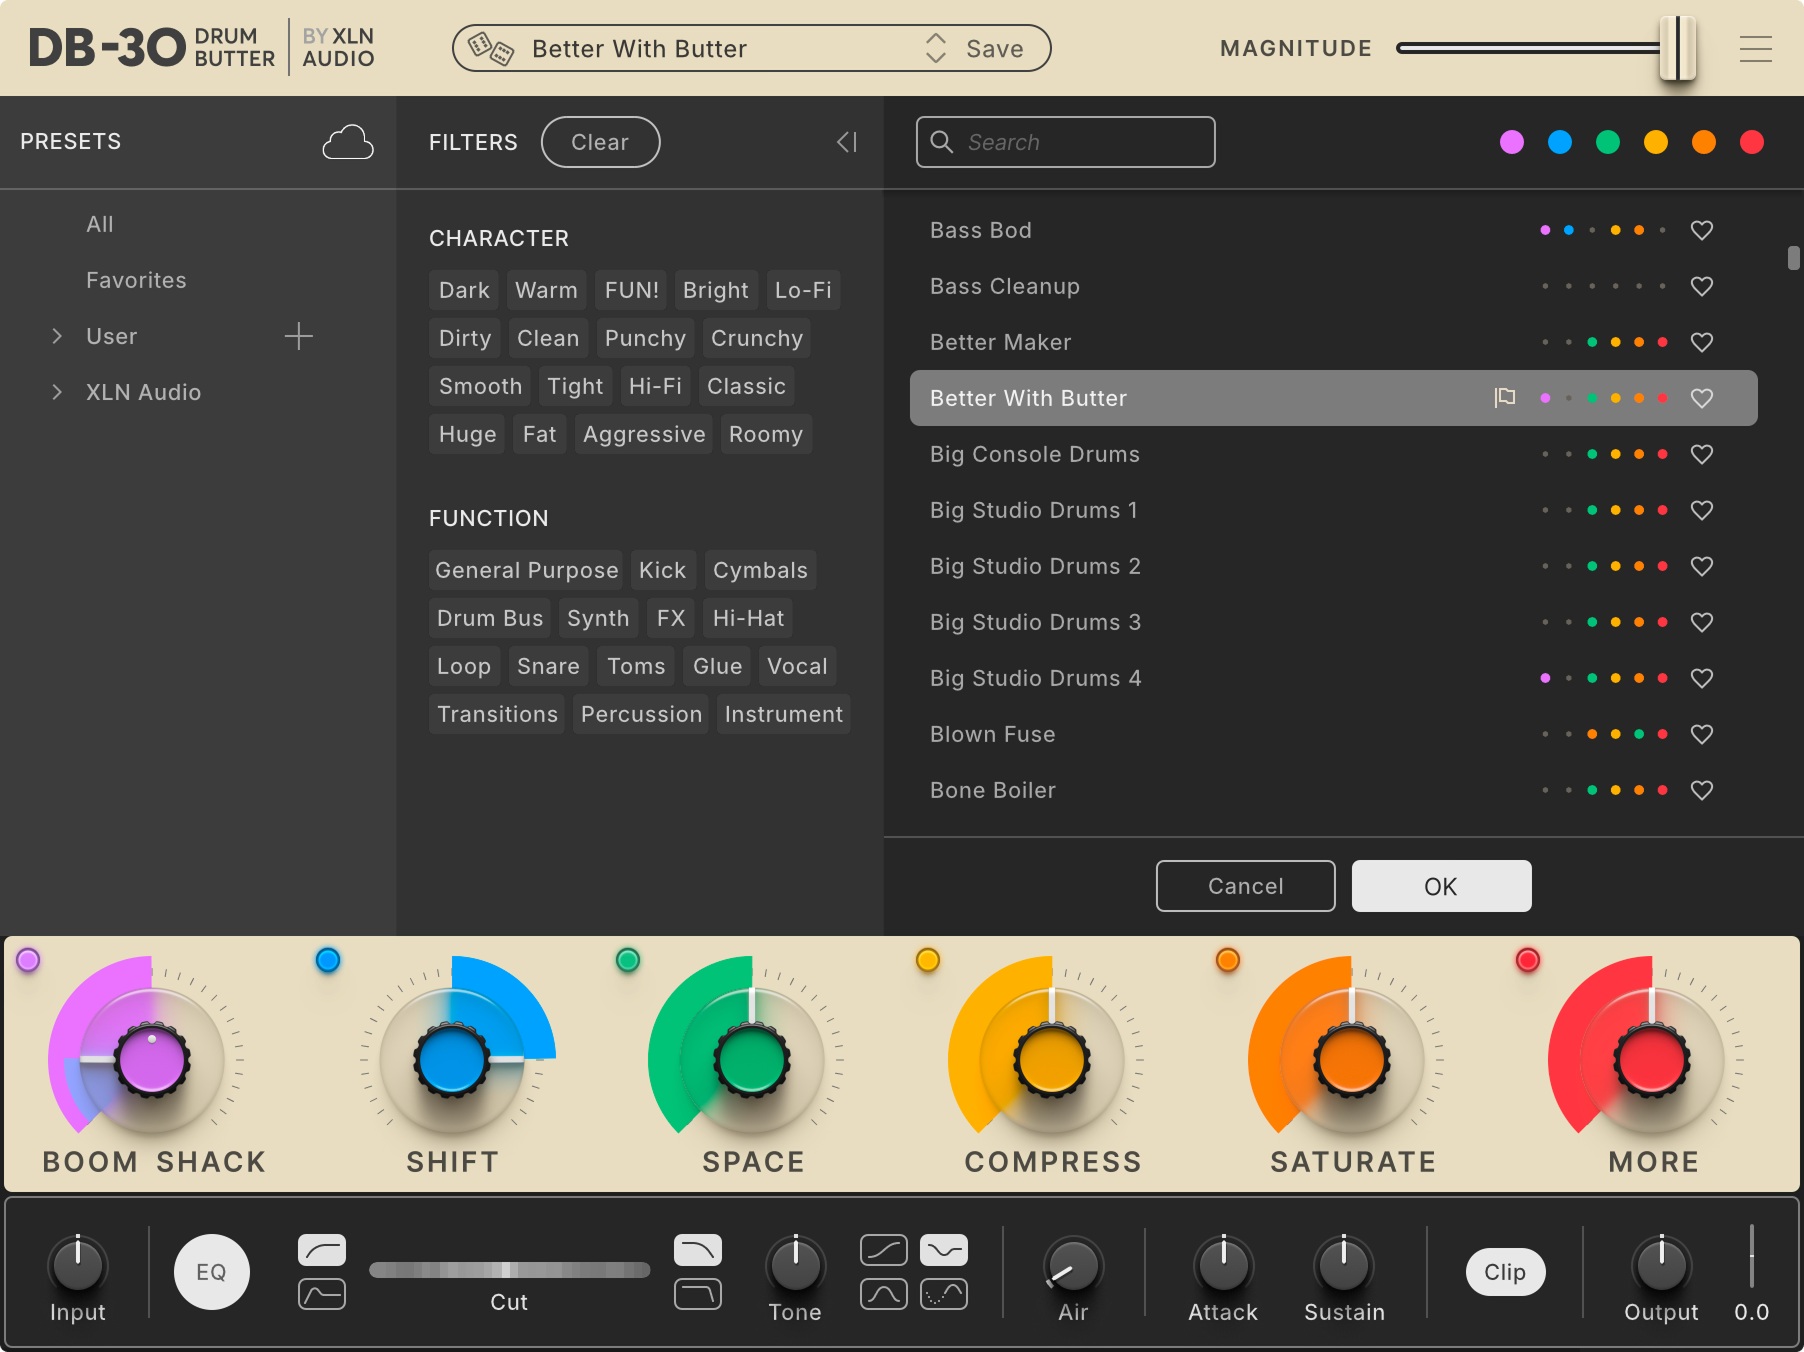Image resolution: width=1804 pixels, height=1352 pixels.
Task: Click the Attack knob
Action: (x=1223, y=1265)
